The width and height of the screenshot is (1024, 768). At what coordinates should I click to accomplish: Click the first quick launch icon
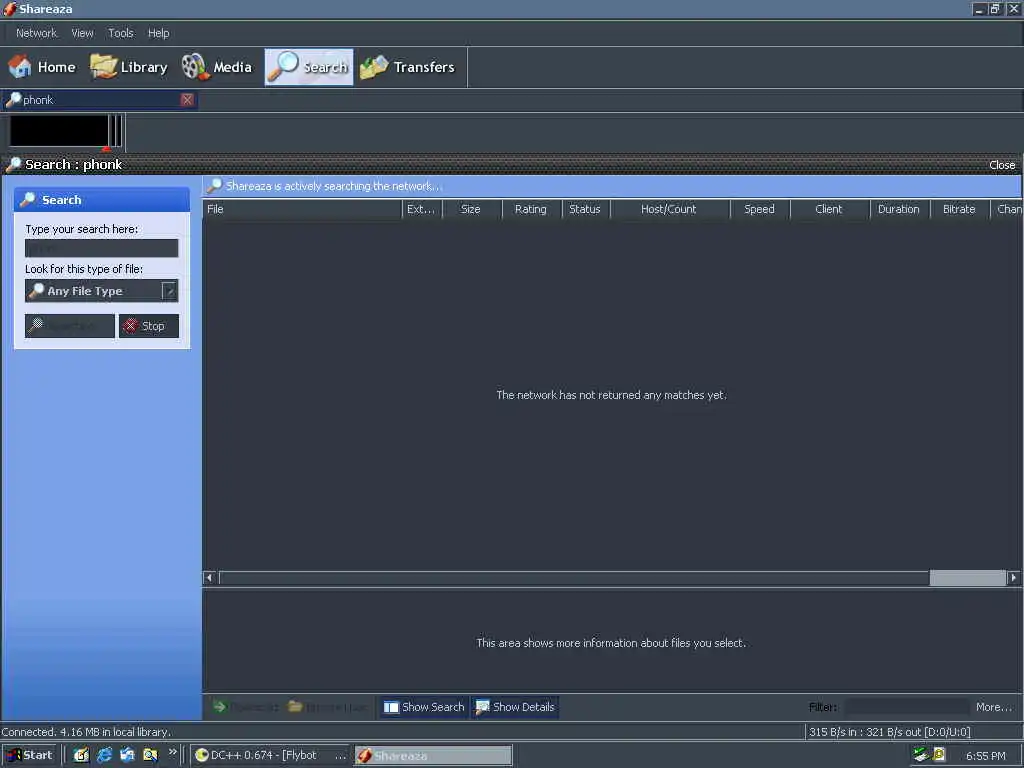[81, 756]
